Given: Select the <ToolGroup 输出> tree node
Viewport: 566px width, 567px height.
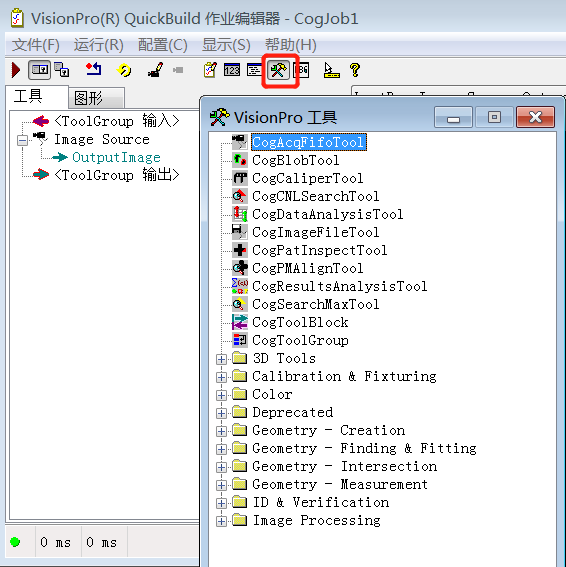Looking at the screenshot, I should [x=117, y=175].
